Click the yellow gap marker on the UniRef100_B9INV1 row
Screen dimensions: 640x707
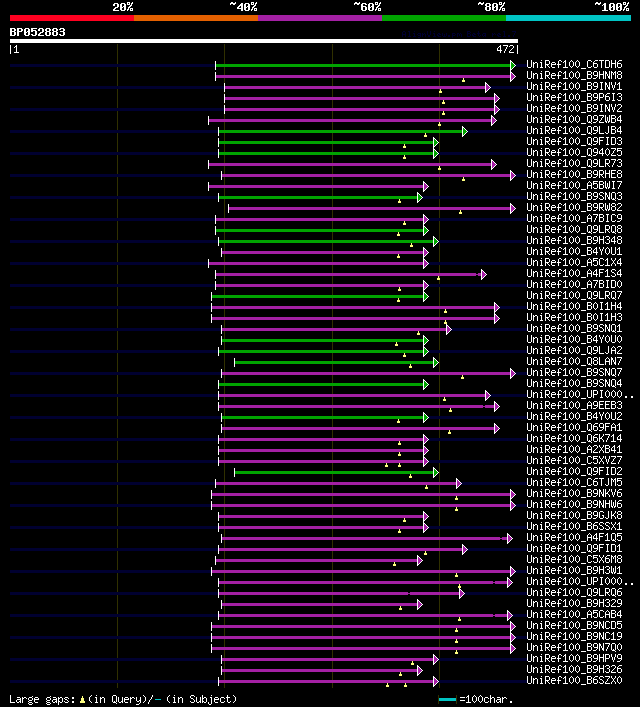tap(440, 92)
